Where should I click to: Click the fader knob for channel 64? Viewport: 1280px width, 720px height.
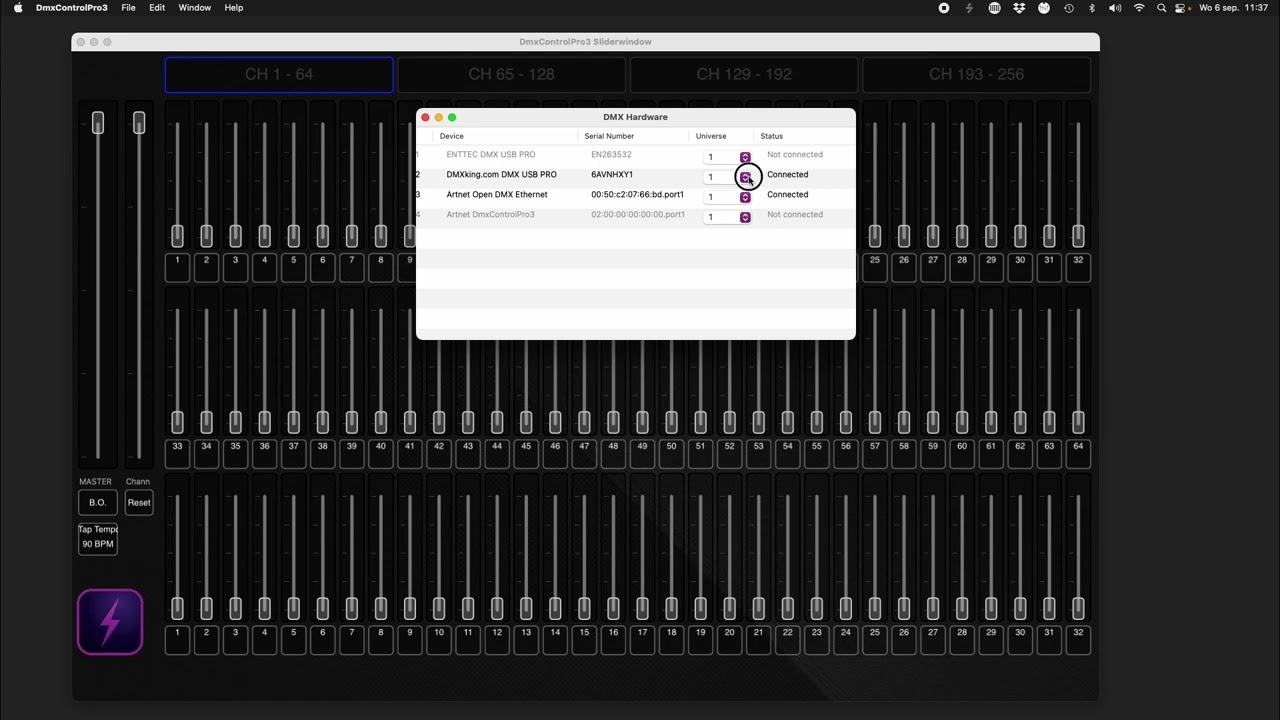tap(1078, 422)
